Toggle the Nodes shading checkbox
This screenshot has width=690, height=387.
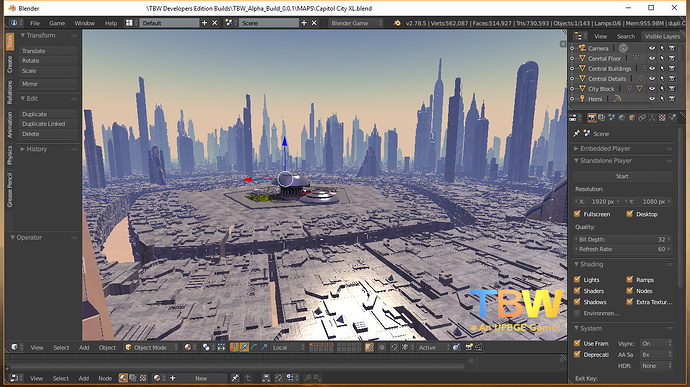point(630,290)
